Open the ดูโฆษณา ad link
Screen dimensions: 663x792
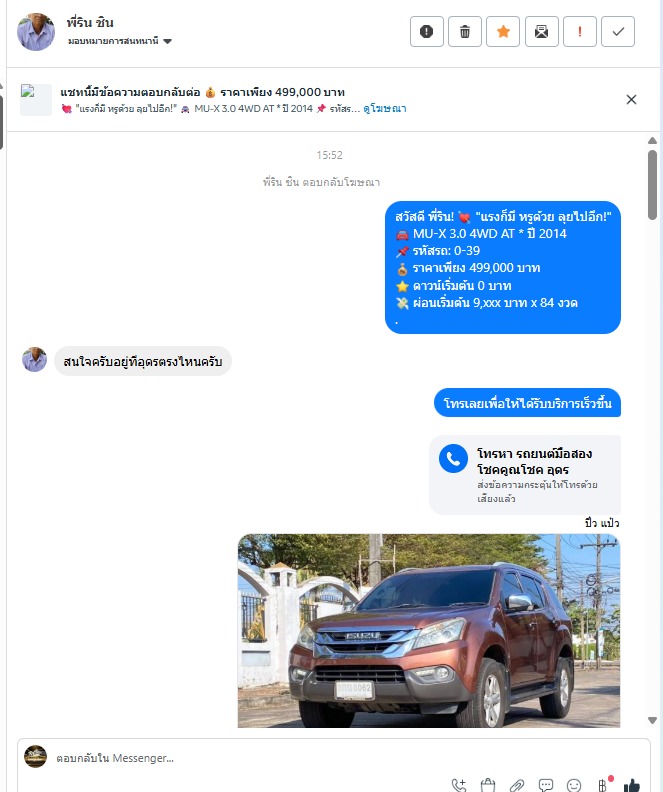pos(385,109)
